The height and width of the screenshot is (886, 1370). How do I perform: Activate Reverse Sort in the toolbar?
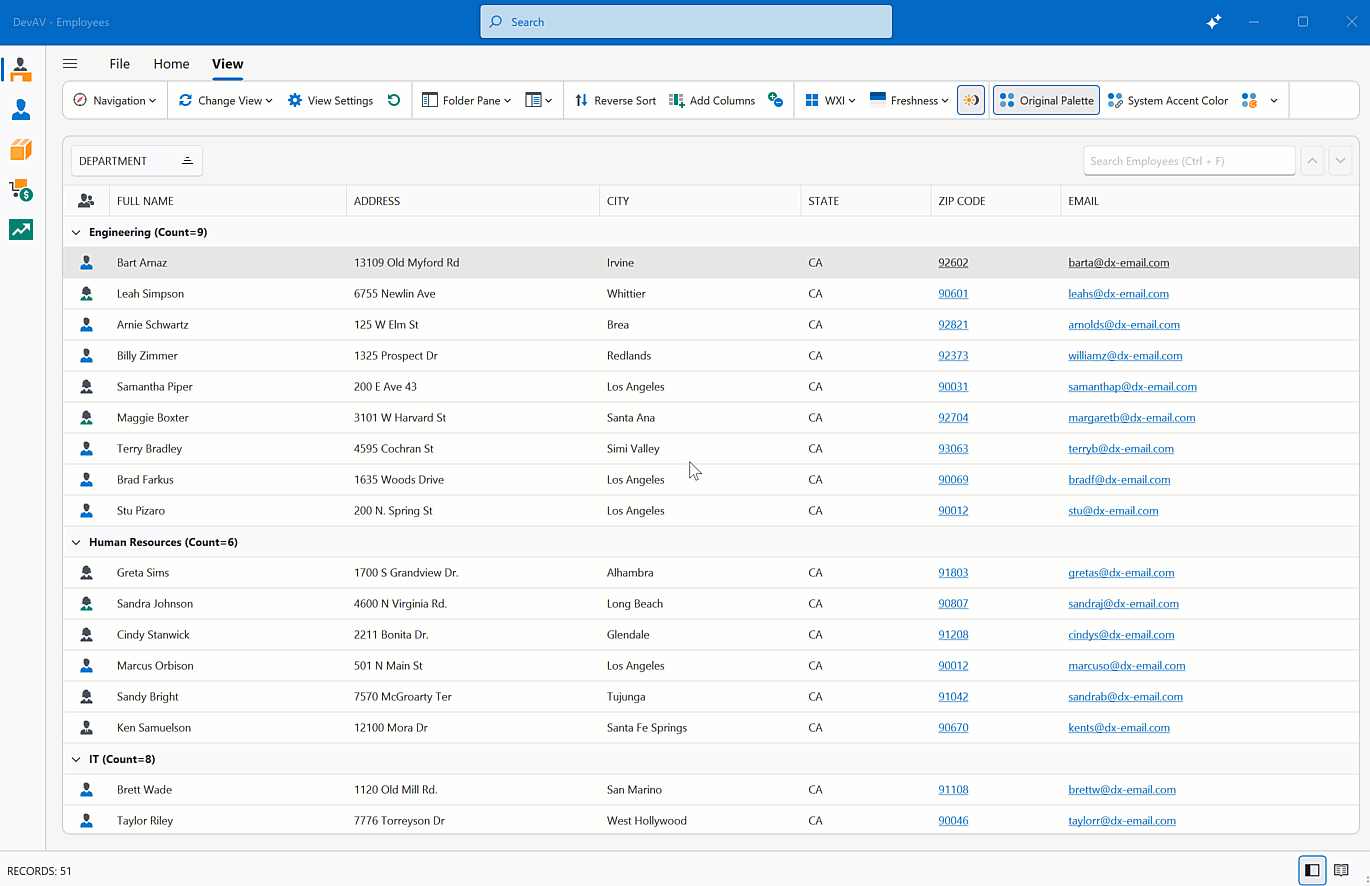point(614,100)
